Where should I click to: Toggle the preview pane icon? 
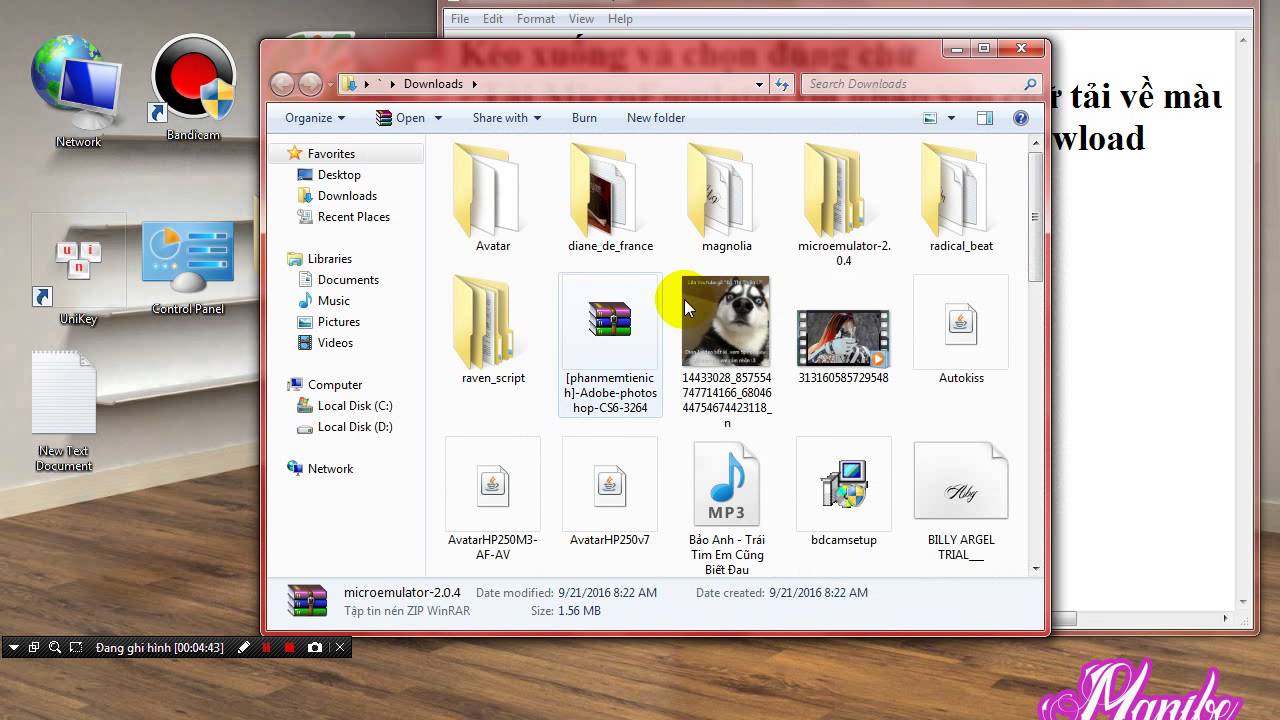pos(985,118)
